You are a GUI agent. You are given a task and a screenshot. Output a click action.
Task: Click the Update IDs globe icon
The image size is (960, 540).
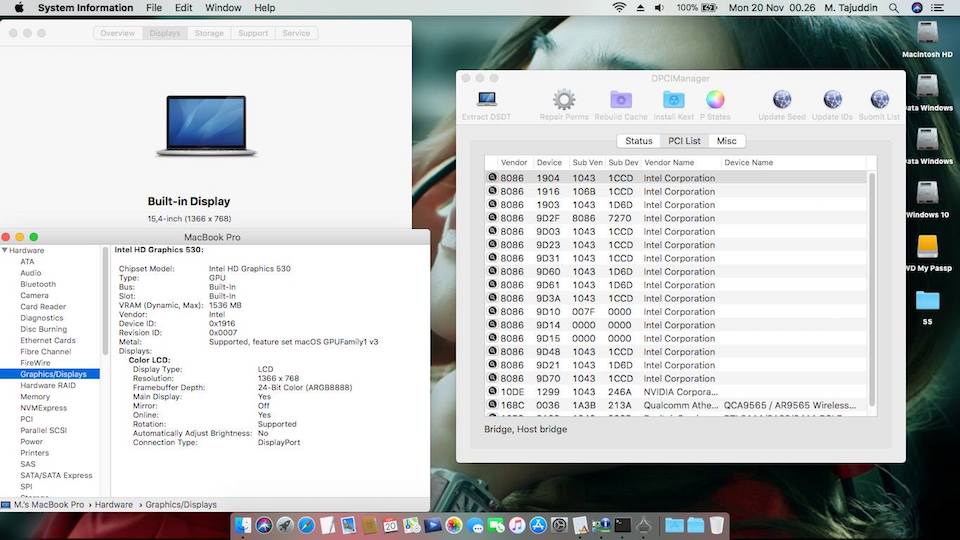pyautogui.click(x=832, y=100)
